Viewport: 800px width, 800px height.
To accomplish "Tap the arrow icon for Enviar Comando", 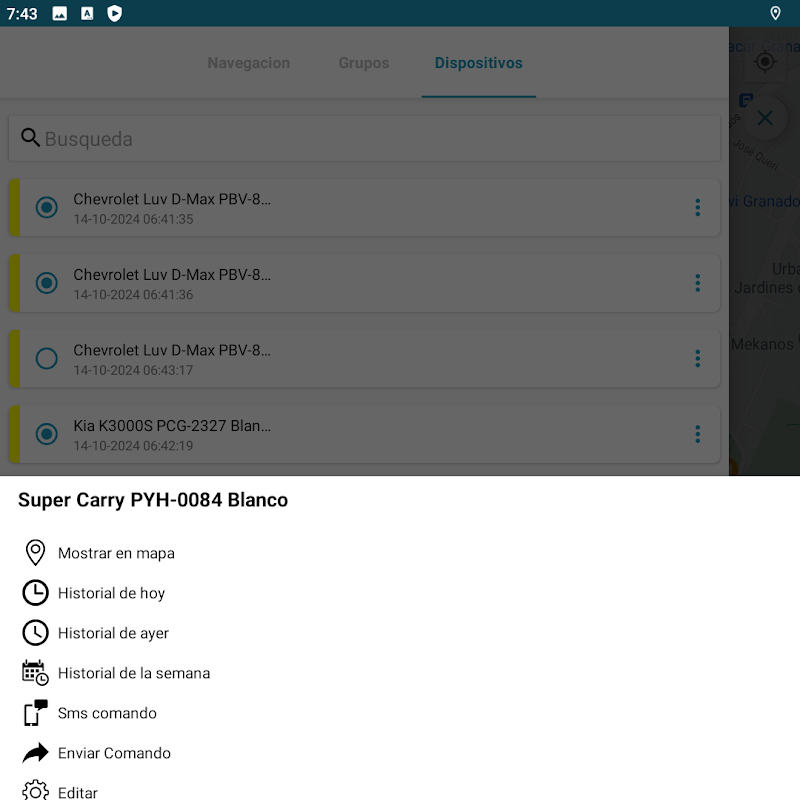I will (x=35, y=753).
